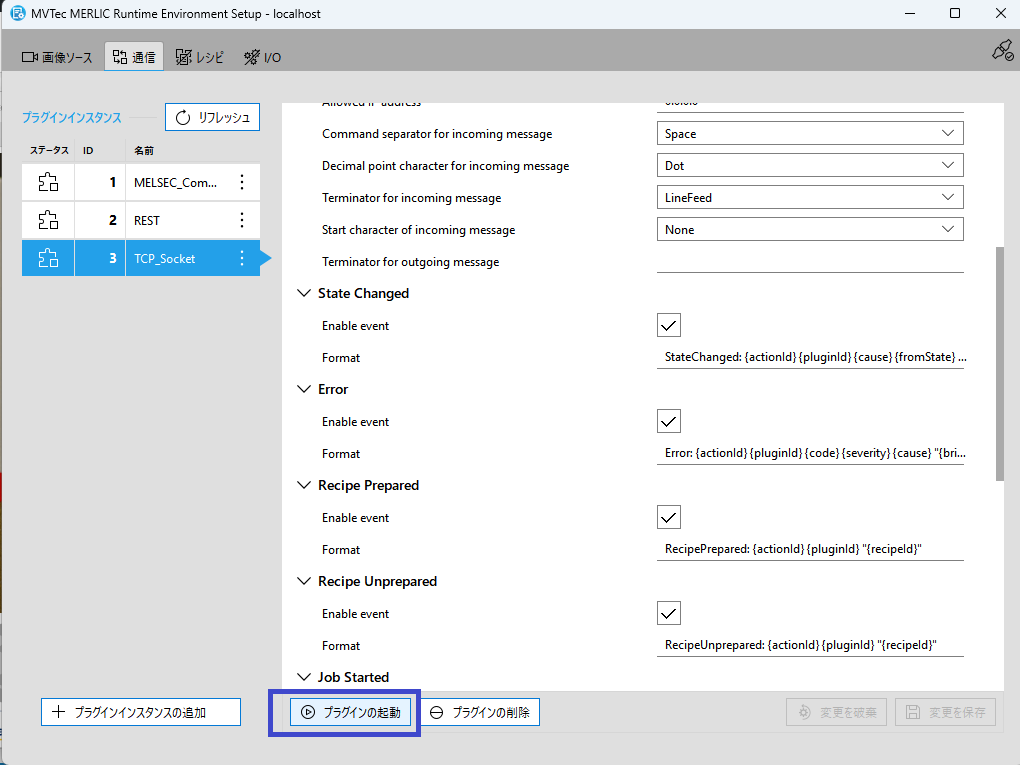Screen dimensions: 1020x765
Task: Open the three-dot menu for TCP_Socket row
Action: tap(242, 258)
